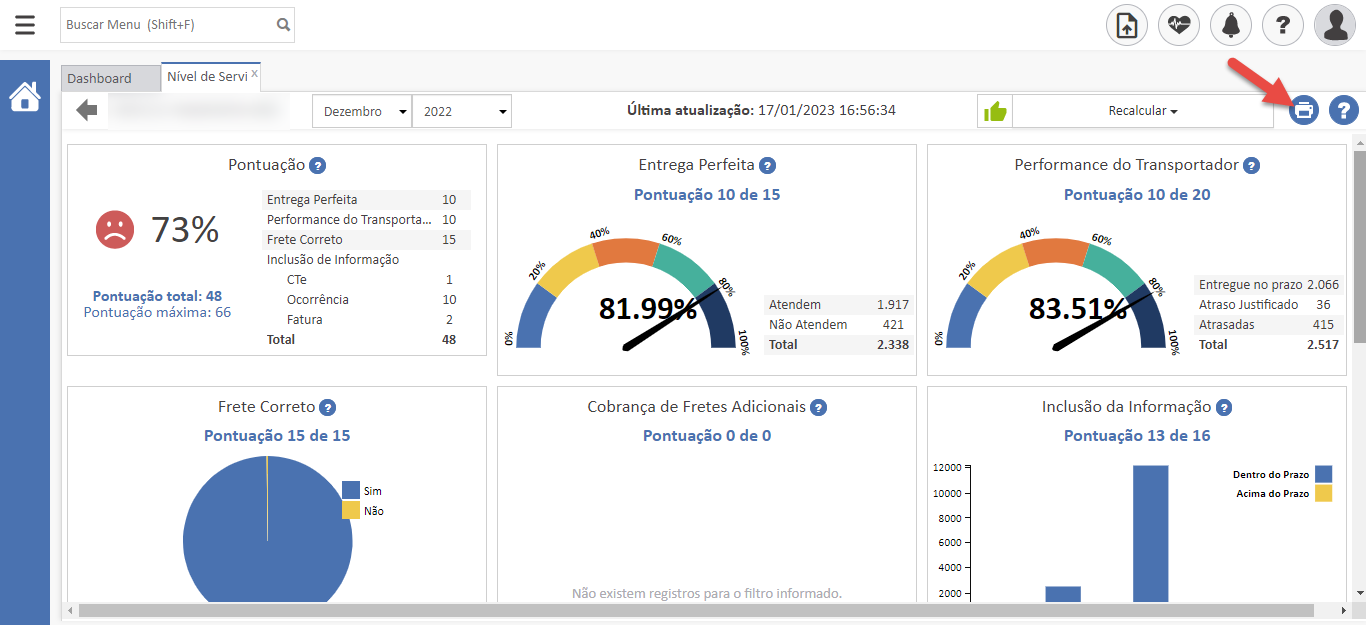Click the system health heartbeat icon

pyautogui.click(x=1178, y=25)
